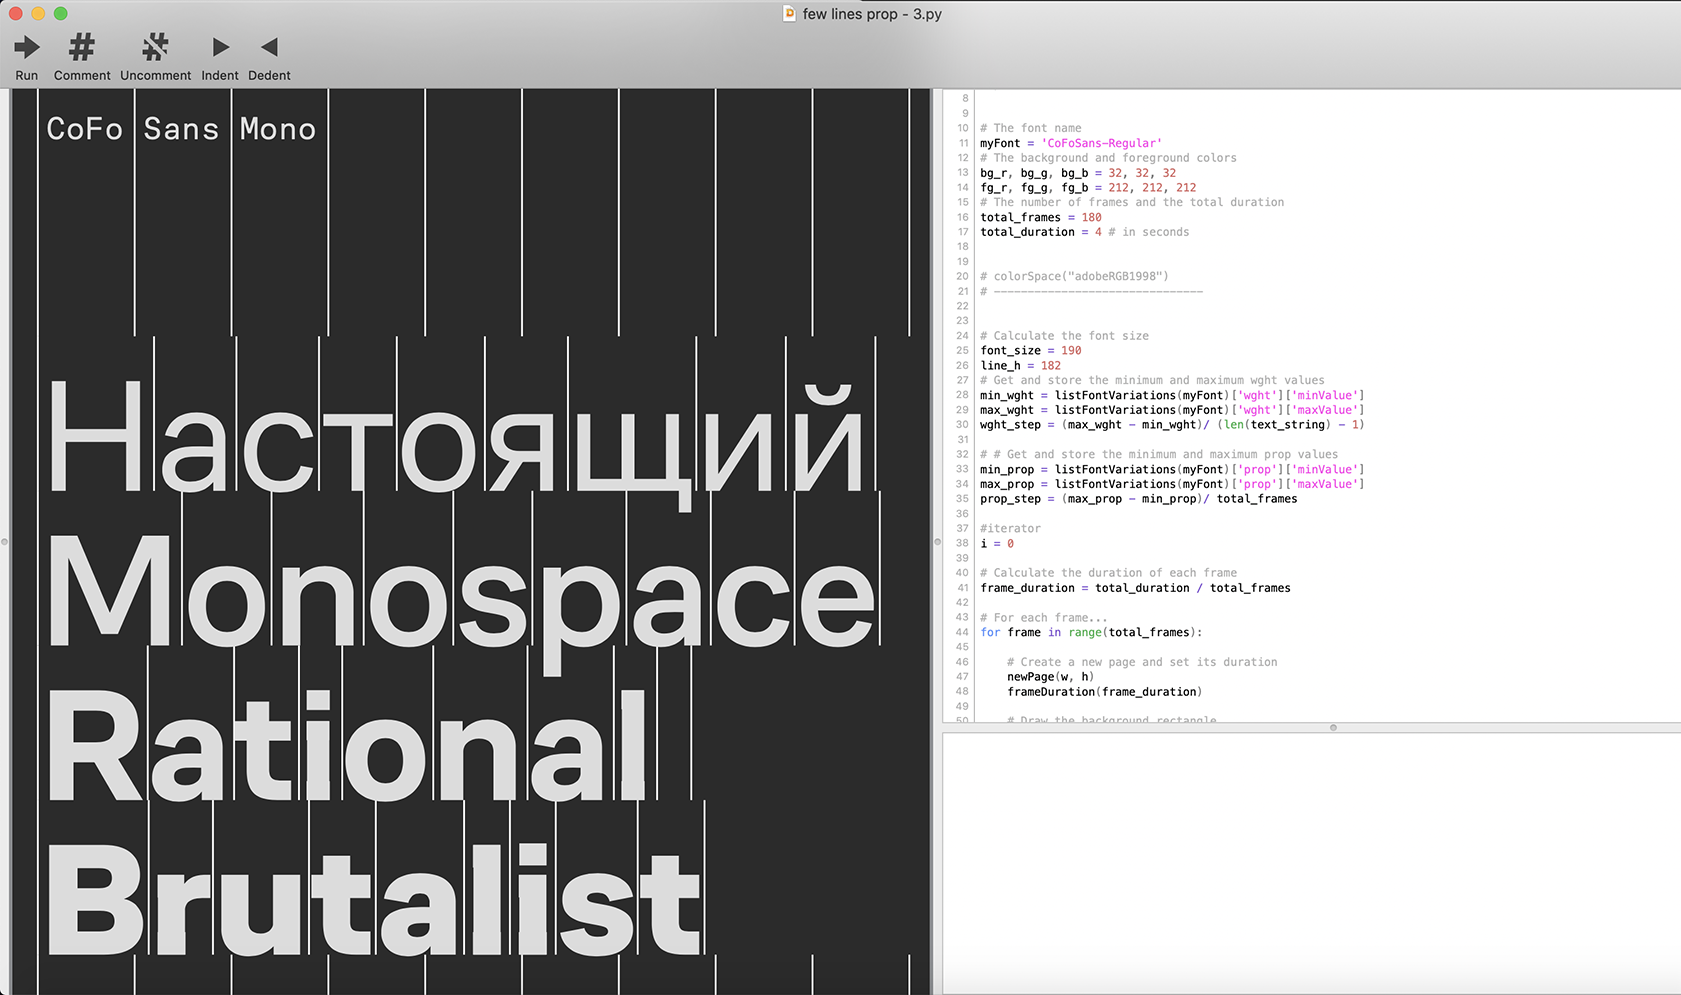Click the line 'frameDuration(frame_duration)'
The image size is (1681, 995).
pyautogui.click(x=1105, y=692)
